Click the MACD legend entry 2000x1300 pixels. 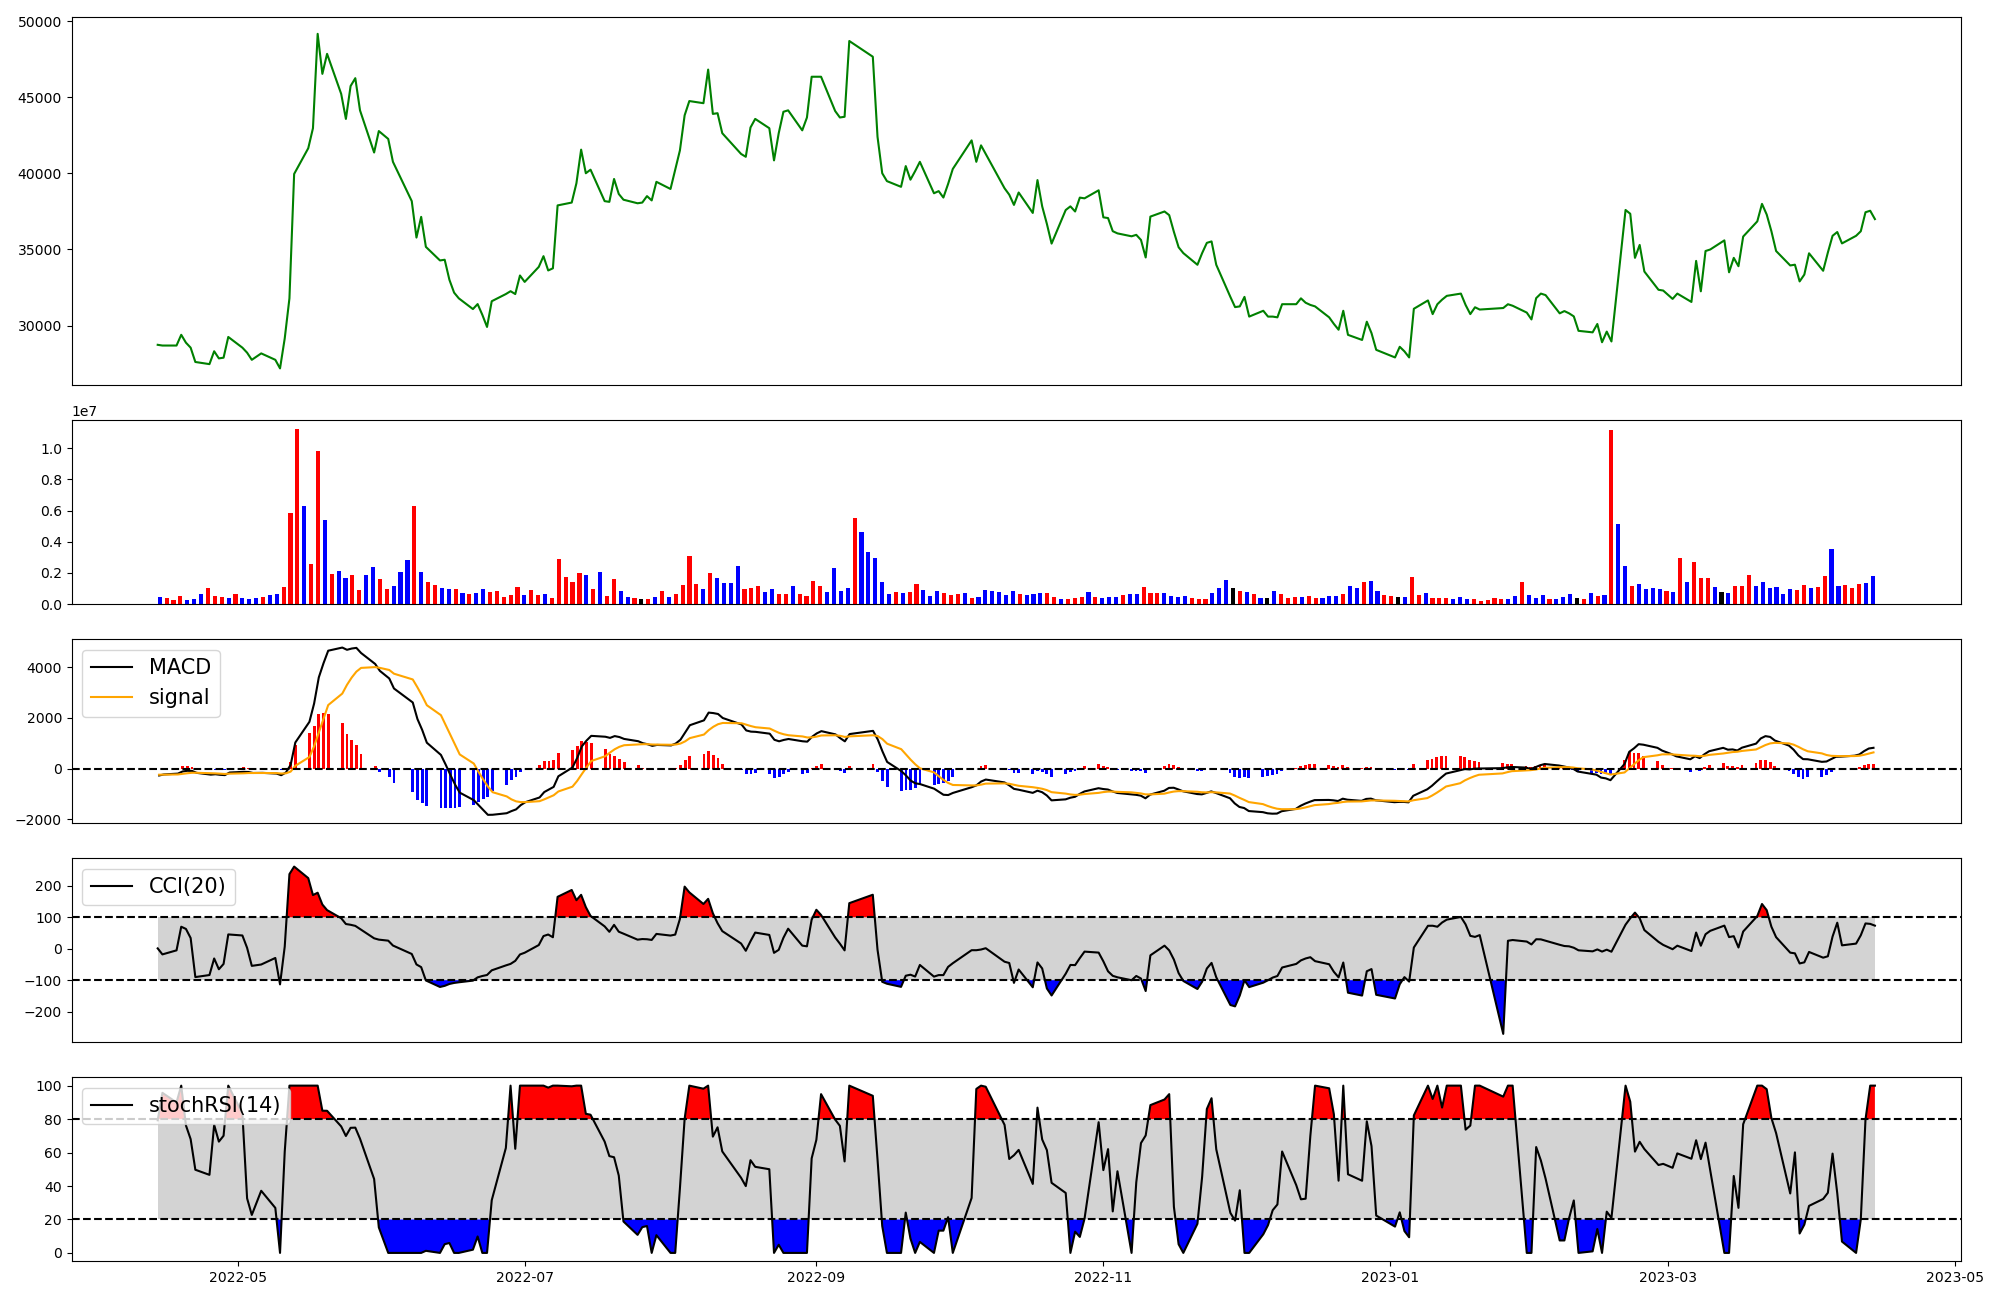point(179,667)
